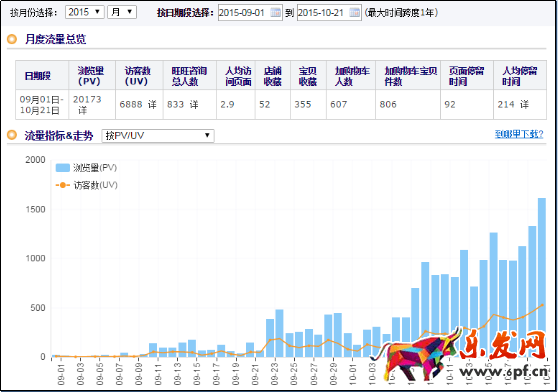Image resolution: width=558 pixels, height=392 pixels.
Task: Open the start date calendar picker icon
Action: [x=275, y=12]
